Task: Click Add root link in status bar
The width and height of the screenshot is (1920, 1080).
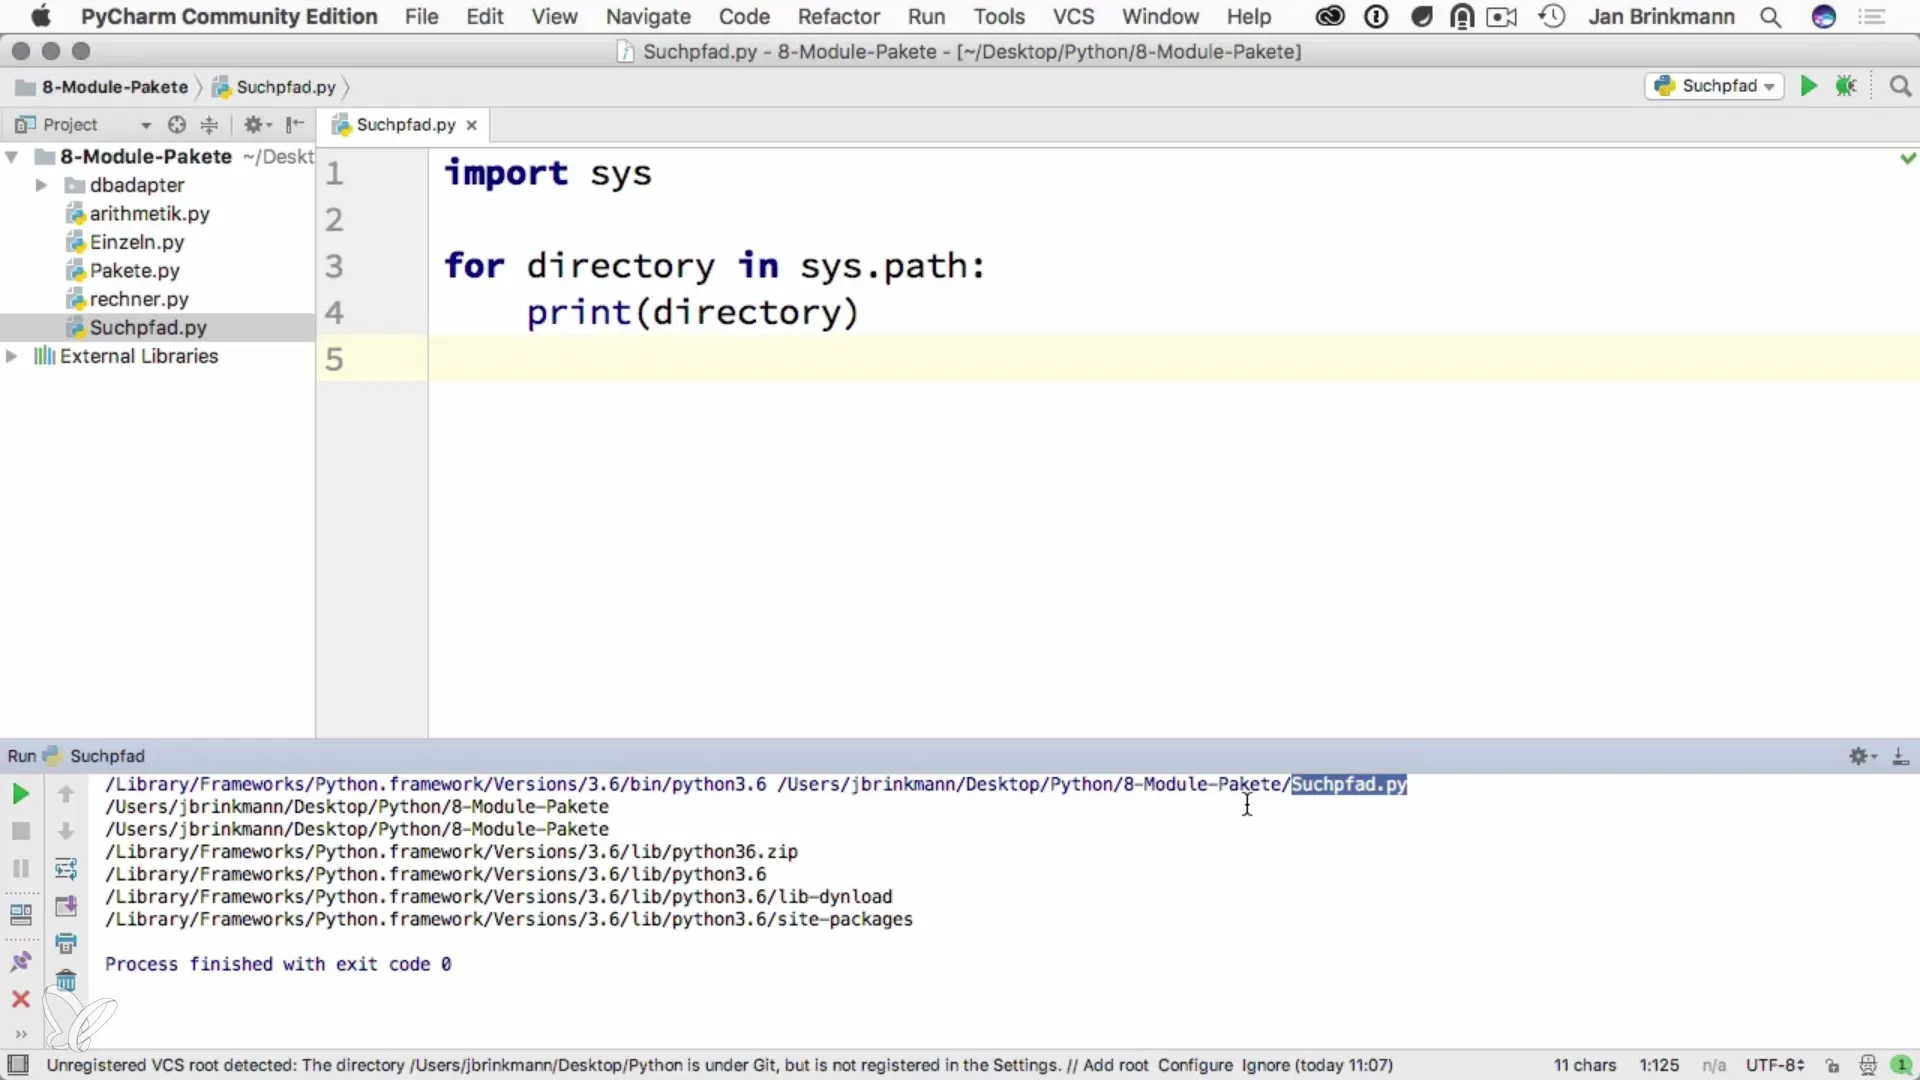Action: coord(1115,1066)
